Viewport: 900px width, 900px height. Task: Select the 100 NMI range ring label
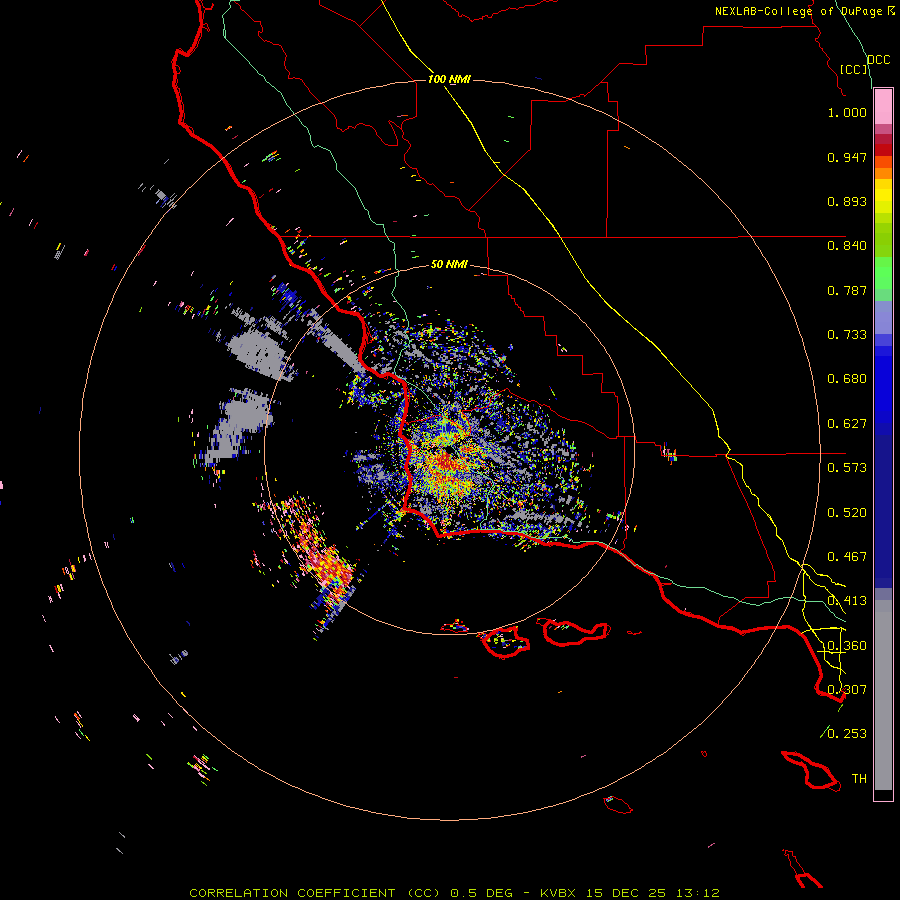pos(449,79)
